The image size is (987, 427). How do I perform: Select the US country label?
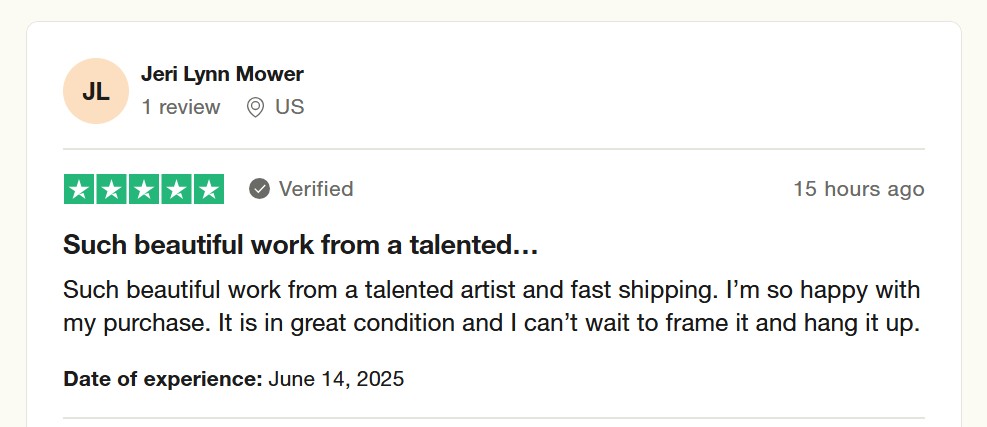tap(290, 107)
